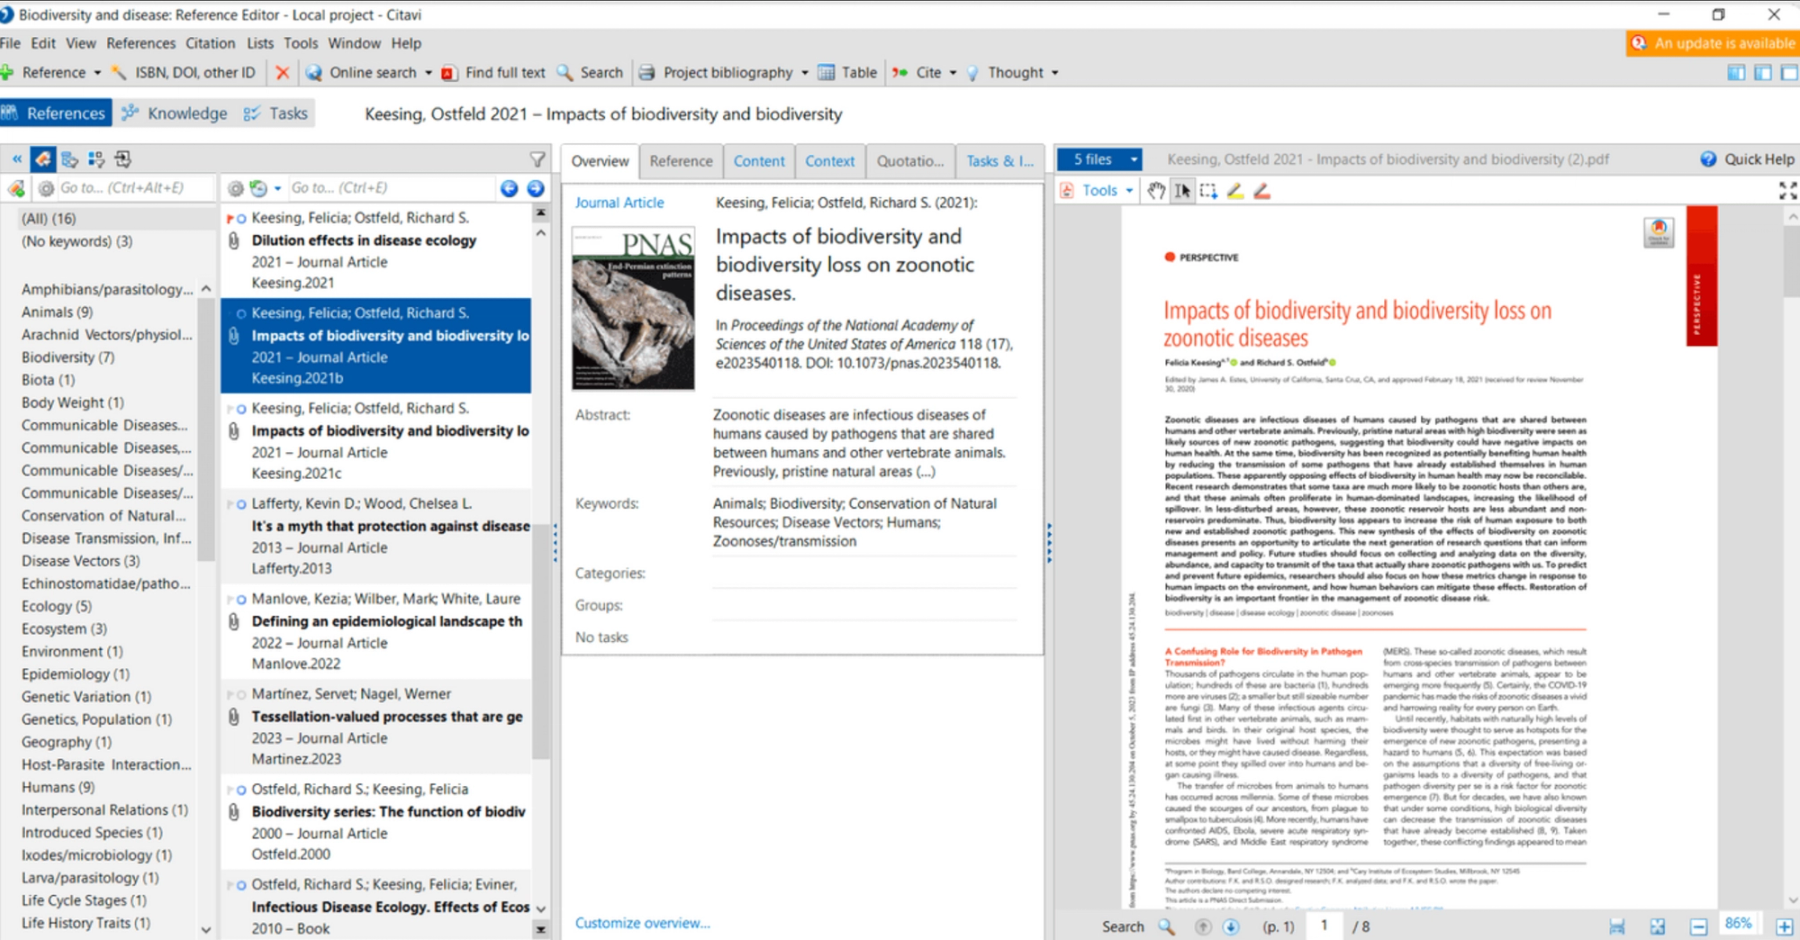Toggle read status circle for Martinez 2023 reference
This screenshot has height=940, width=1800.
click(241, 694)
